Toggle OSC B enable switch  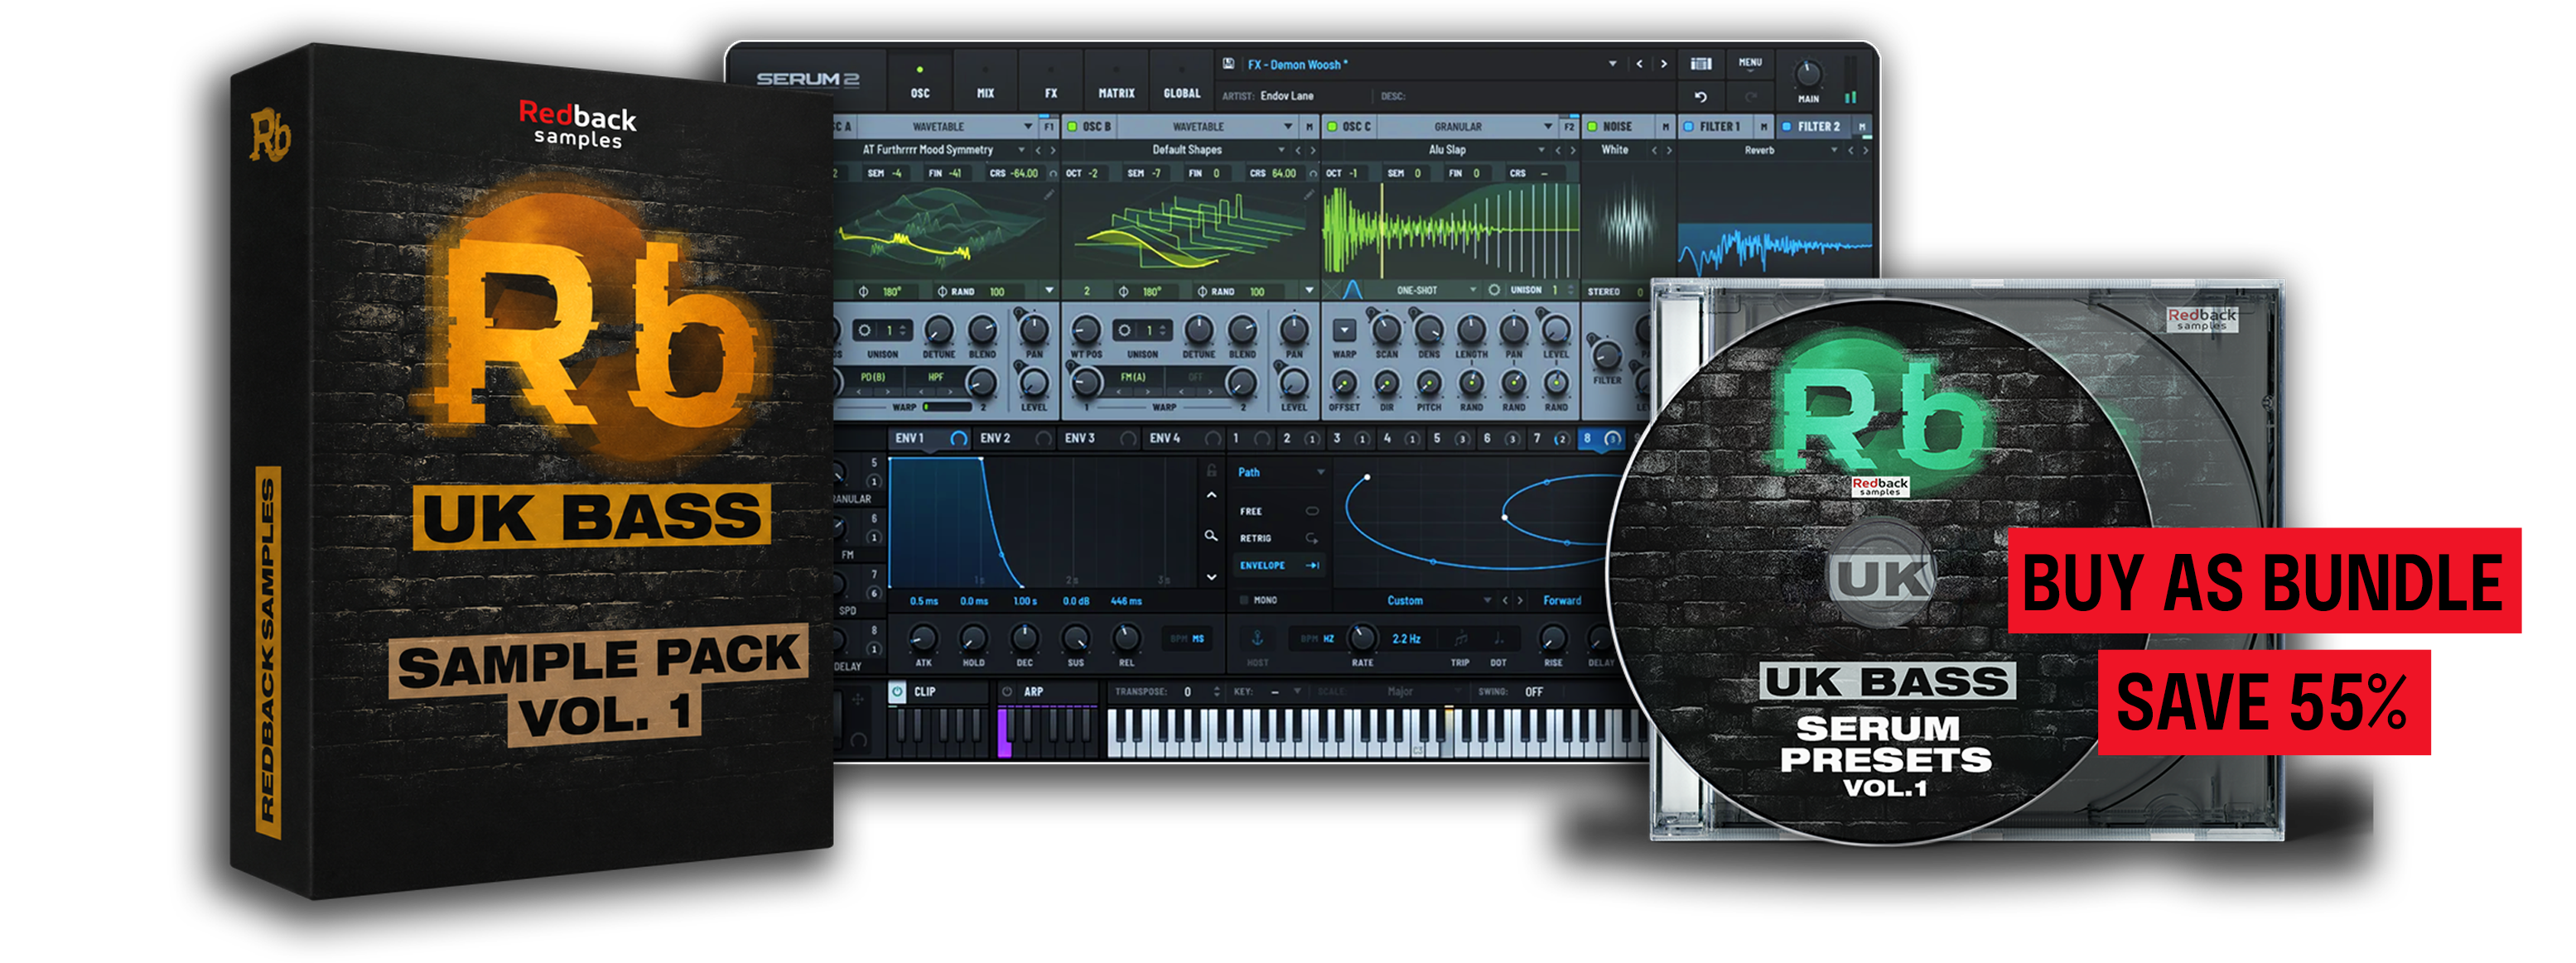[1072, 127]
